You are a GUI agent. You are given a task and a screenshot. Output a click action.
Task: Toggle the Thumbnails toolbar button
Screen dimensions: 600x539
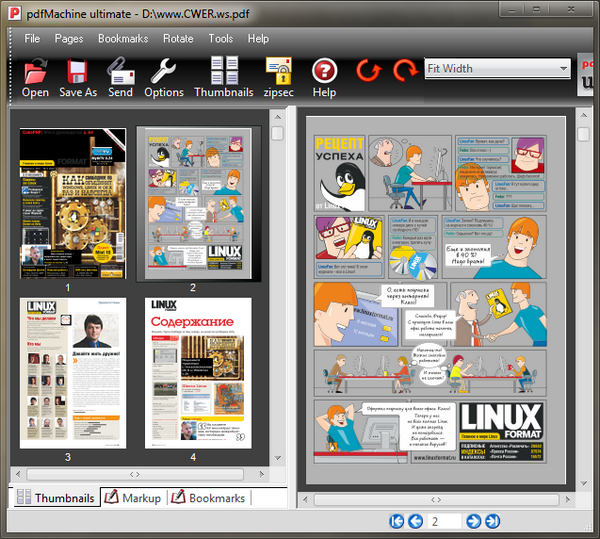tap(223, 72)
